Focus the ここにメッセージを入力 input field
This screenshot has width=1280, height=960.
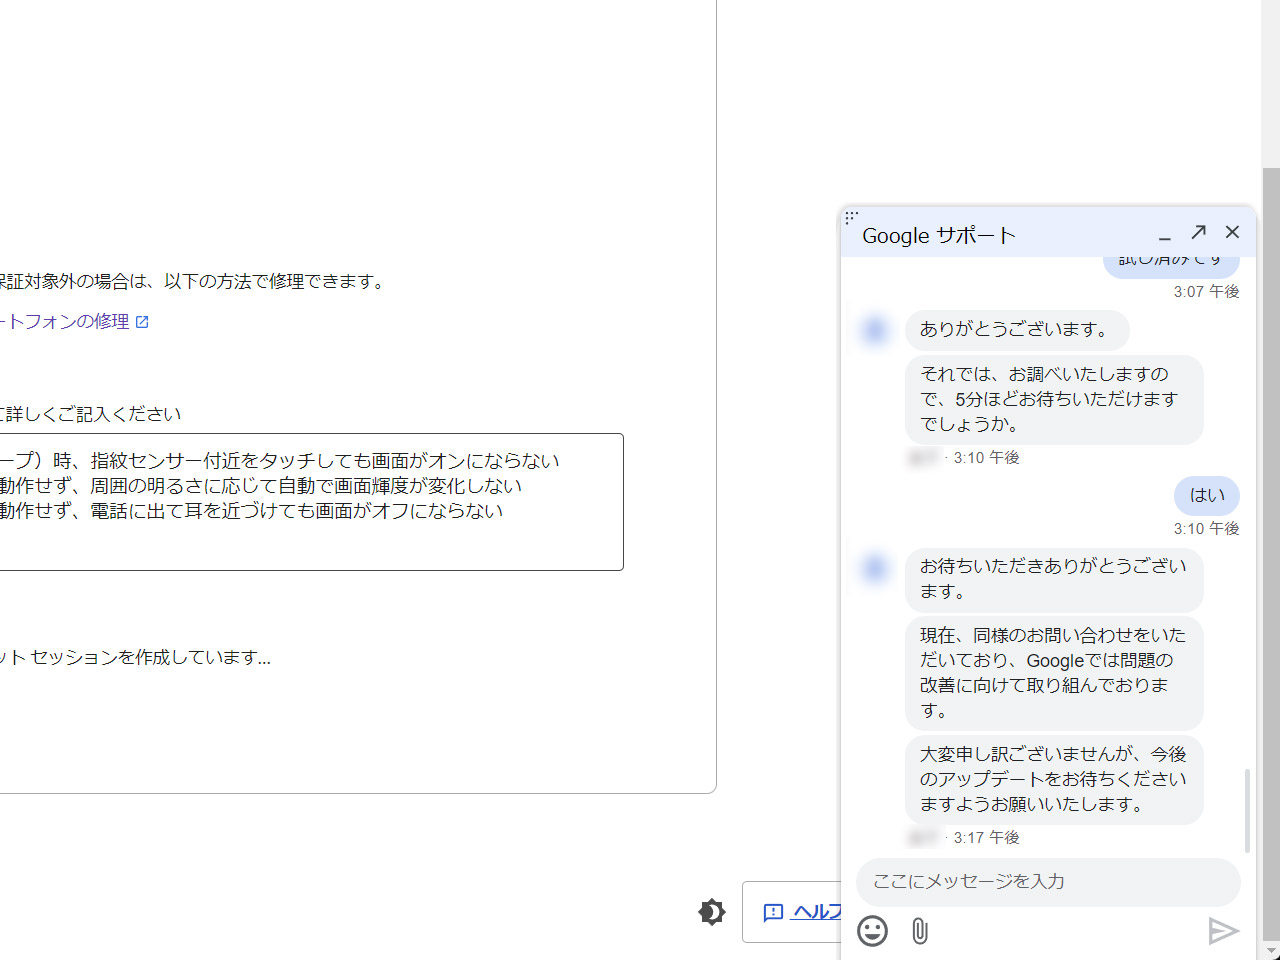[1047, 881]
